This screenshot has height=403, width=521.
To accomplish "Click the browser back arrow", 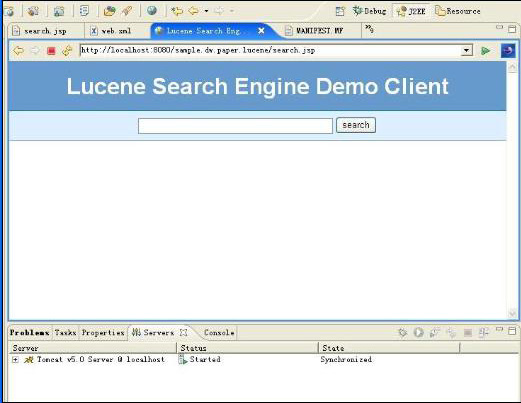I will pos(18,51).
